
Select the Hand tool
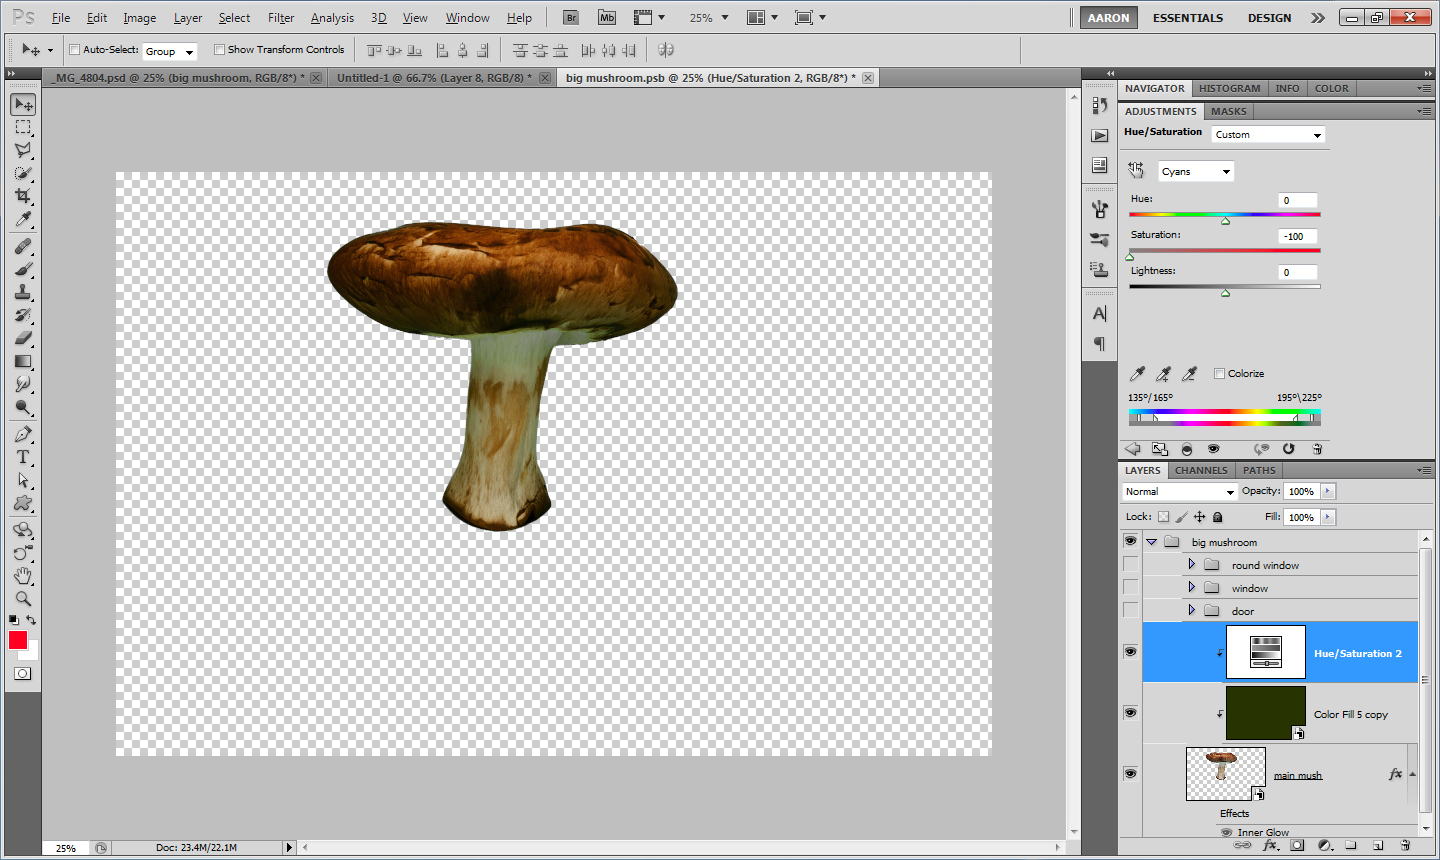click(23, 576)
